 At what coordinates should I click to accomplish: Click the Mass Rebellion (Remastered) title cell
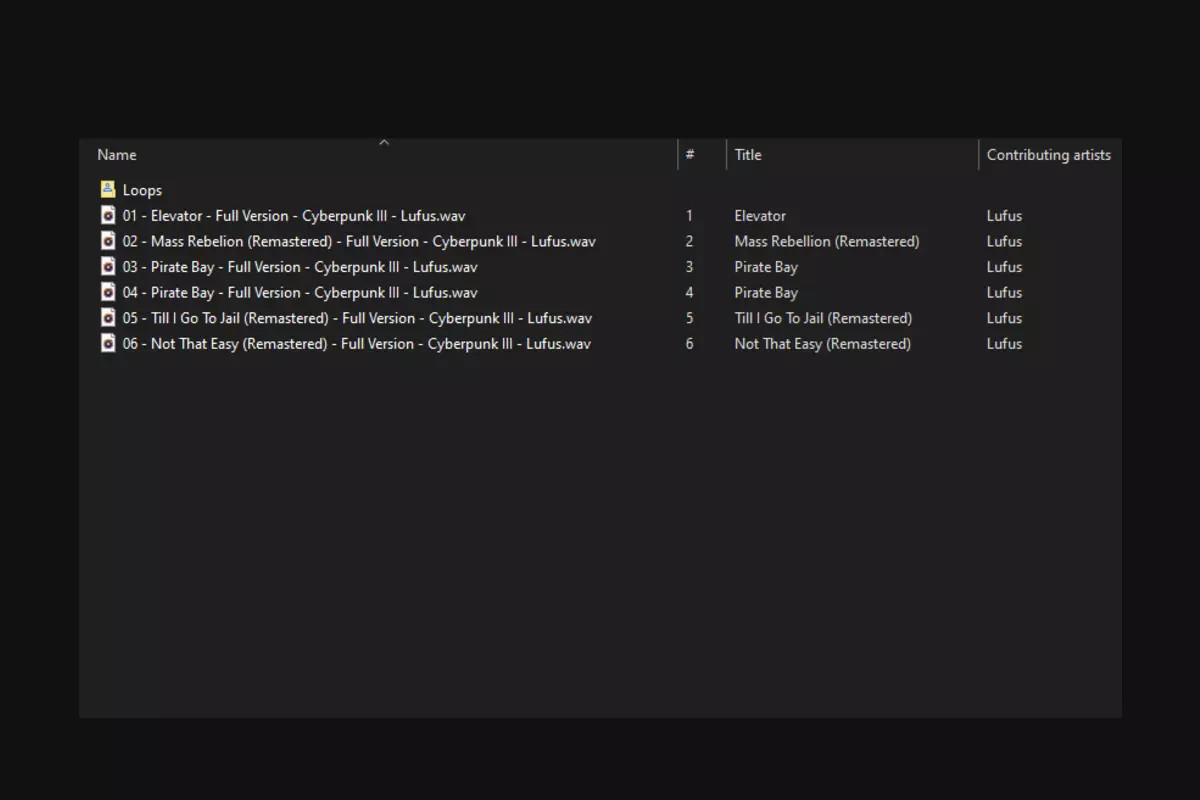[x=826, y=241]
